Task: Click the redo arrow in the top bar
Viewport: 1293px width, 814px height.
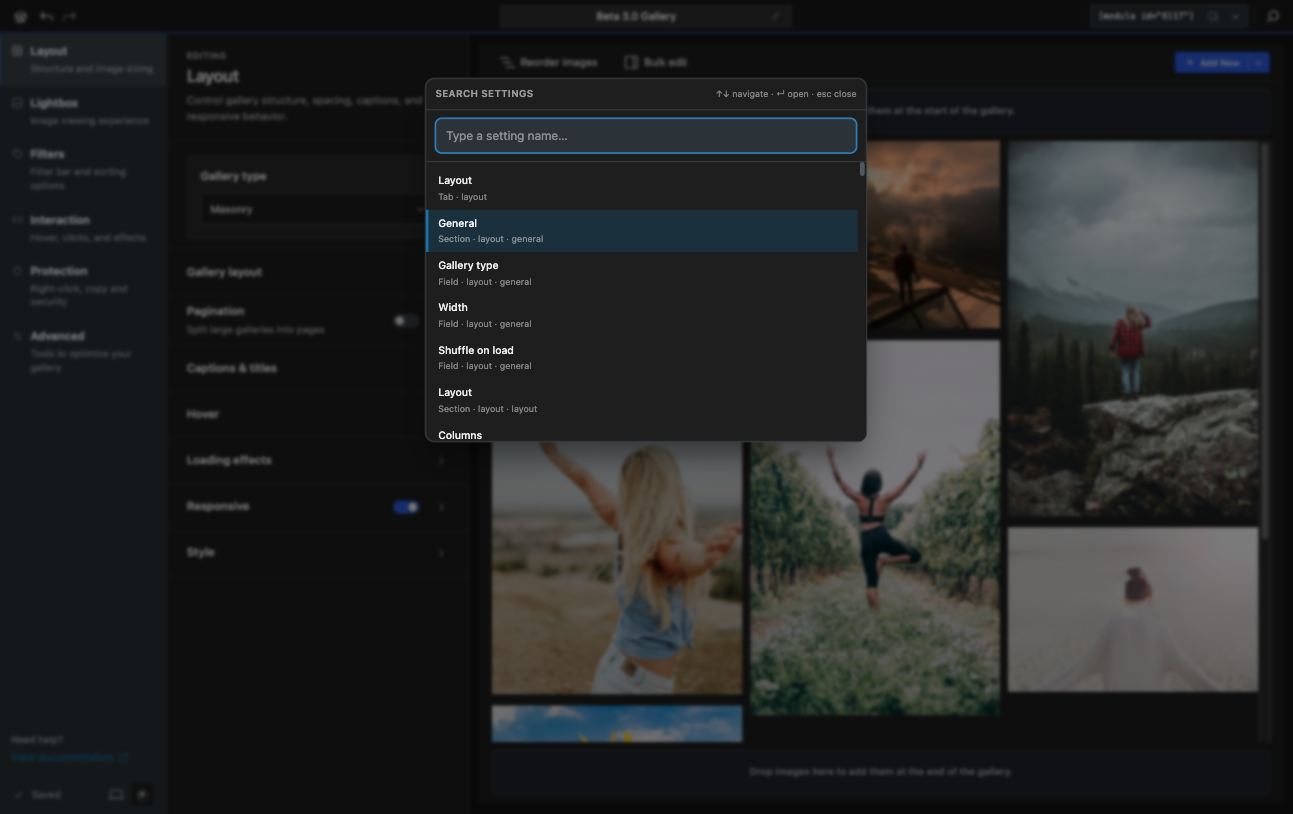Action: [x=69, y=16]
